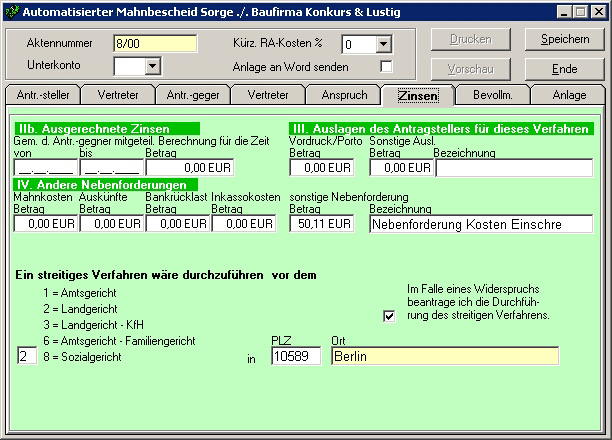Image resolution: width=612 pixels, height=440 pixels.
Task: Maximize the Mahnbescheid window
Action: pos(581,12)
